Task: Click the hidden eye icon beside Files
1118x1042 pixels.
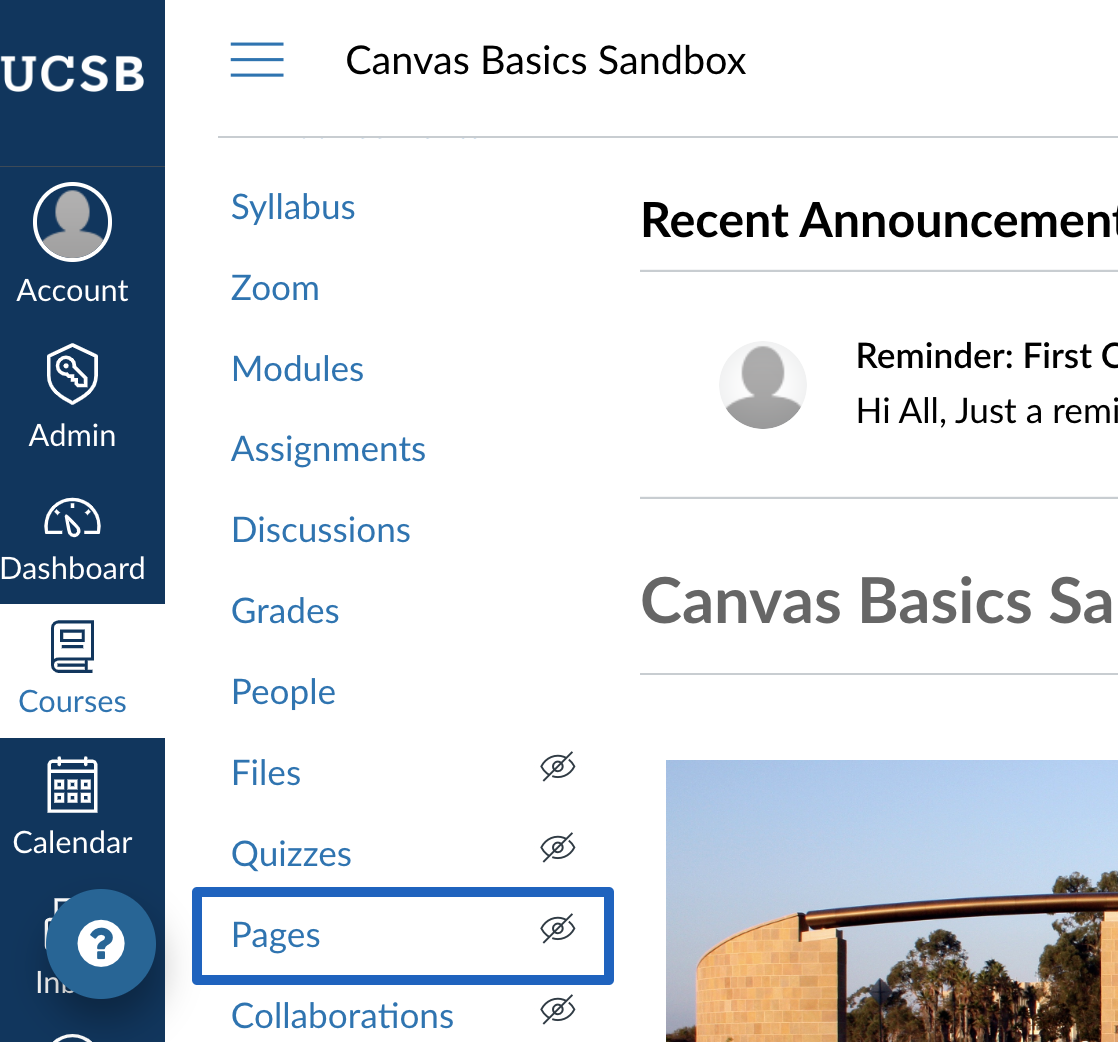Action: pyautogui.click(x=558, y=767)
